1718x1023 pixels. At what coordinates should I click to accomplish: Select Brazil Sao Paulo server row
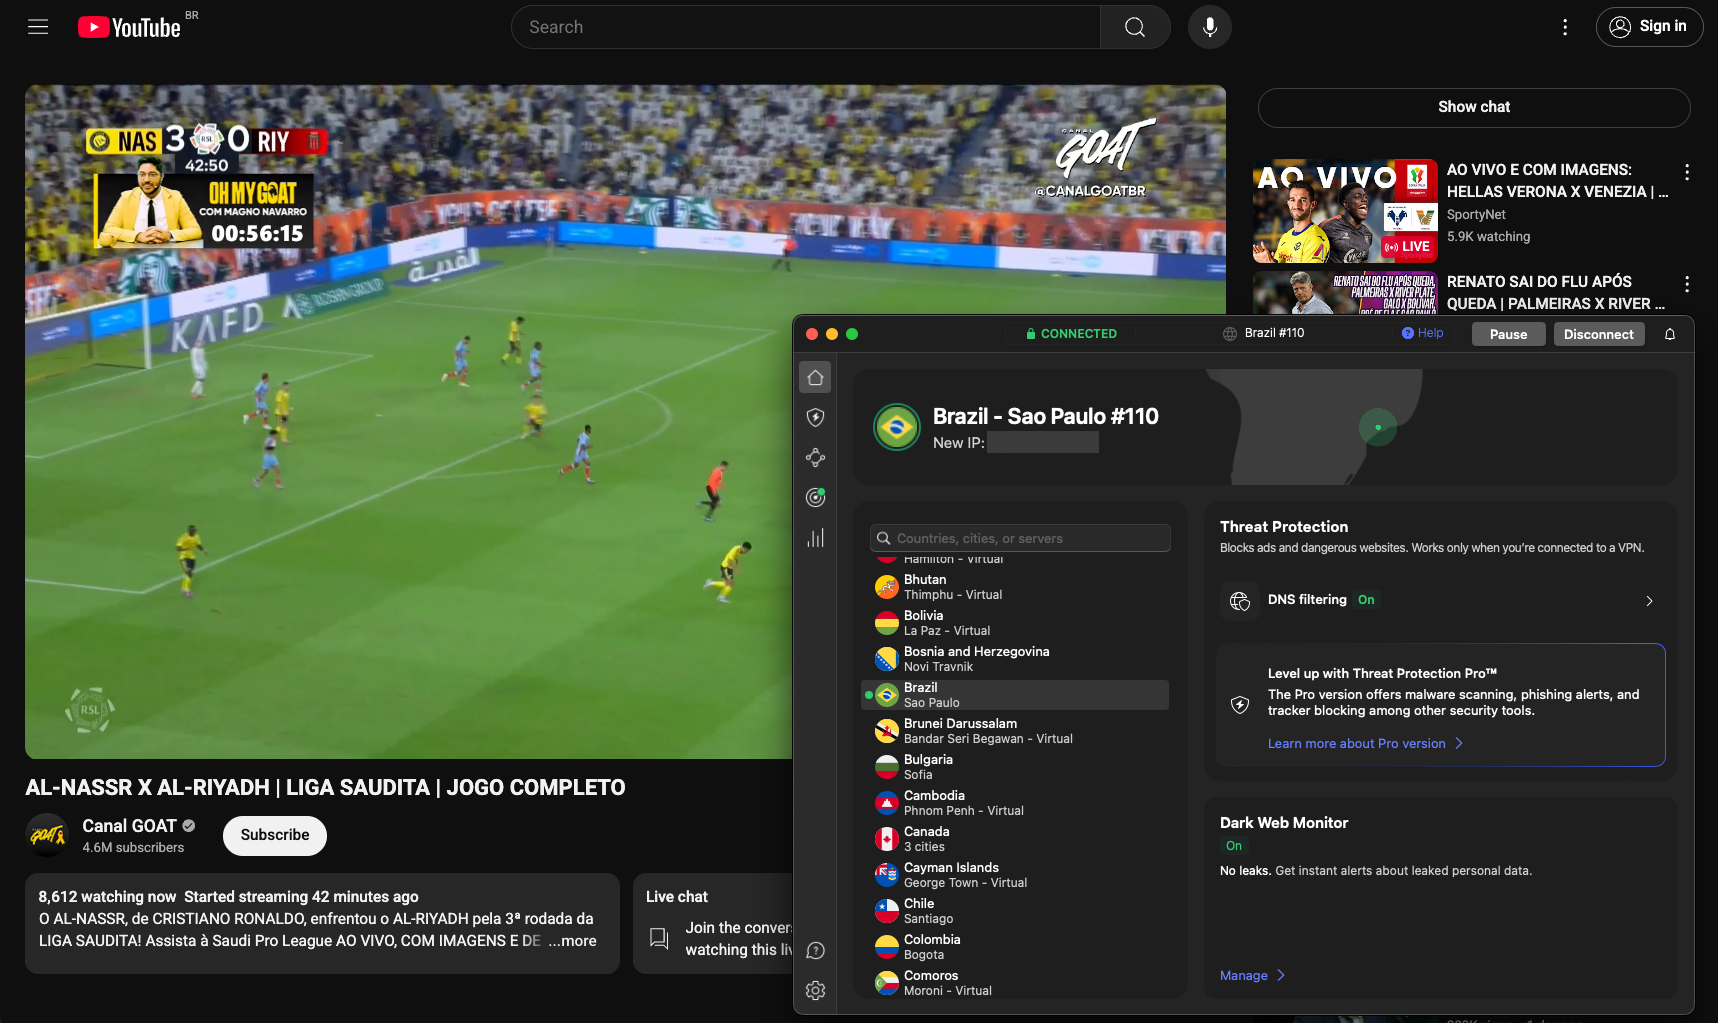1014,695
